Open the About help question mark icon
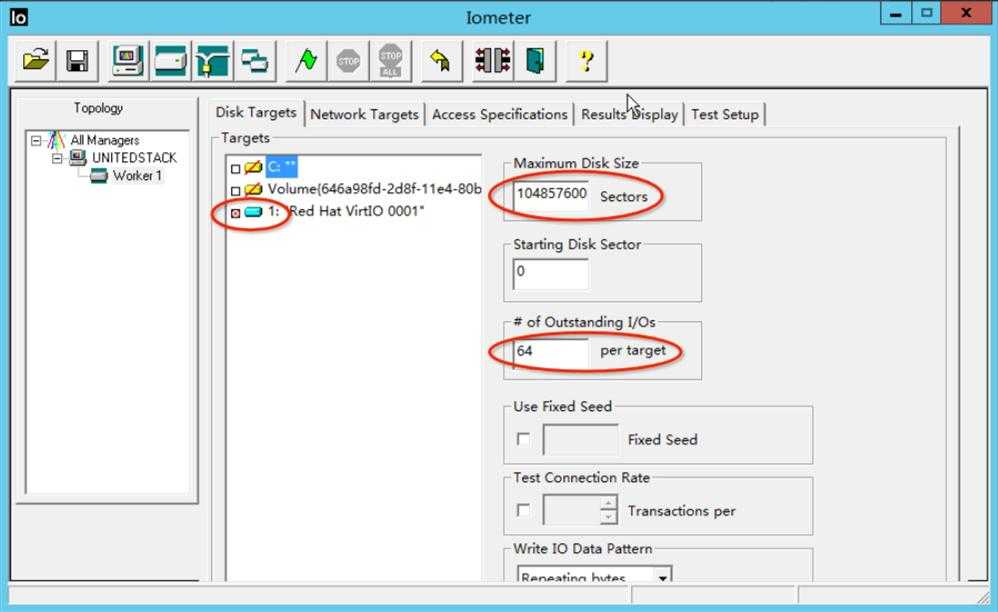Screen dimensions: 998x612 tap(586, 62)
